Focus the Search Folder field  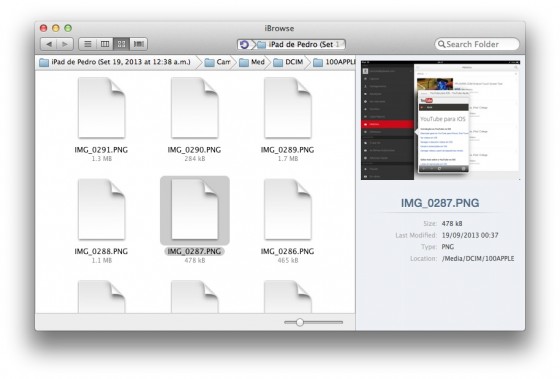pyautogui.click(x=477, y=44)
